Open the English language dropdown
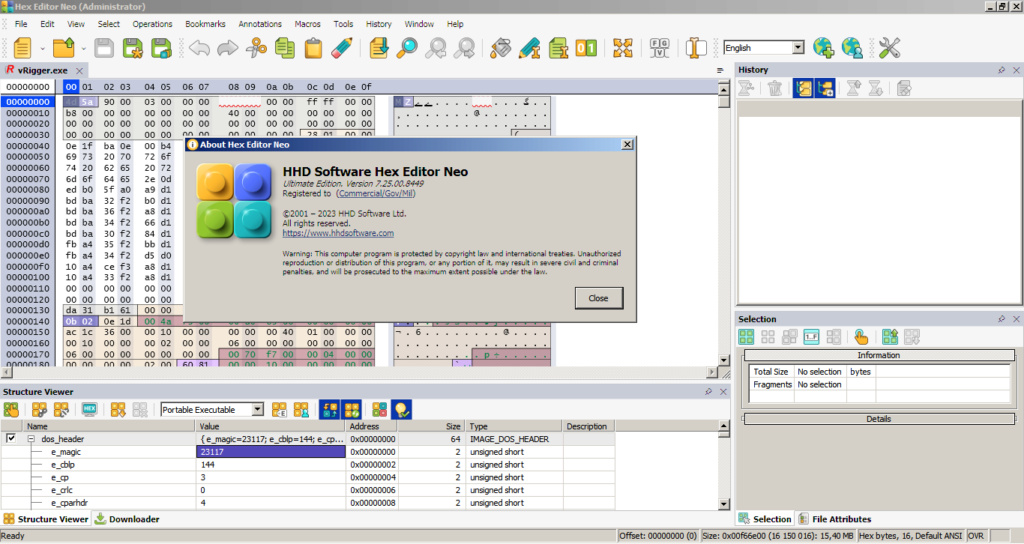1024x544 pixels. point(798,48)
